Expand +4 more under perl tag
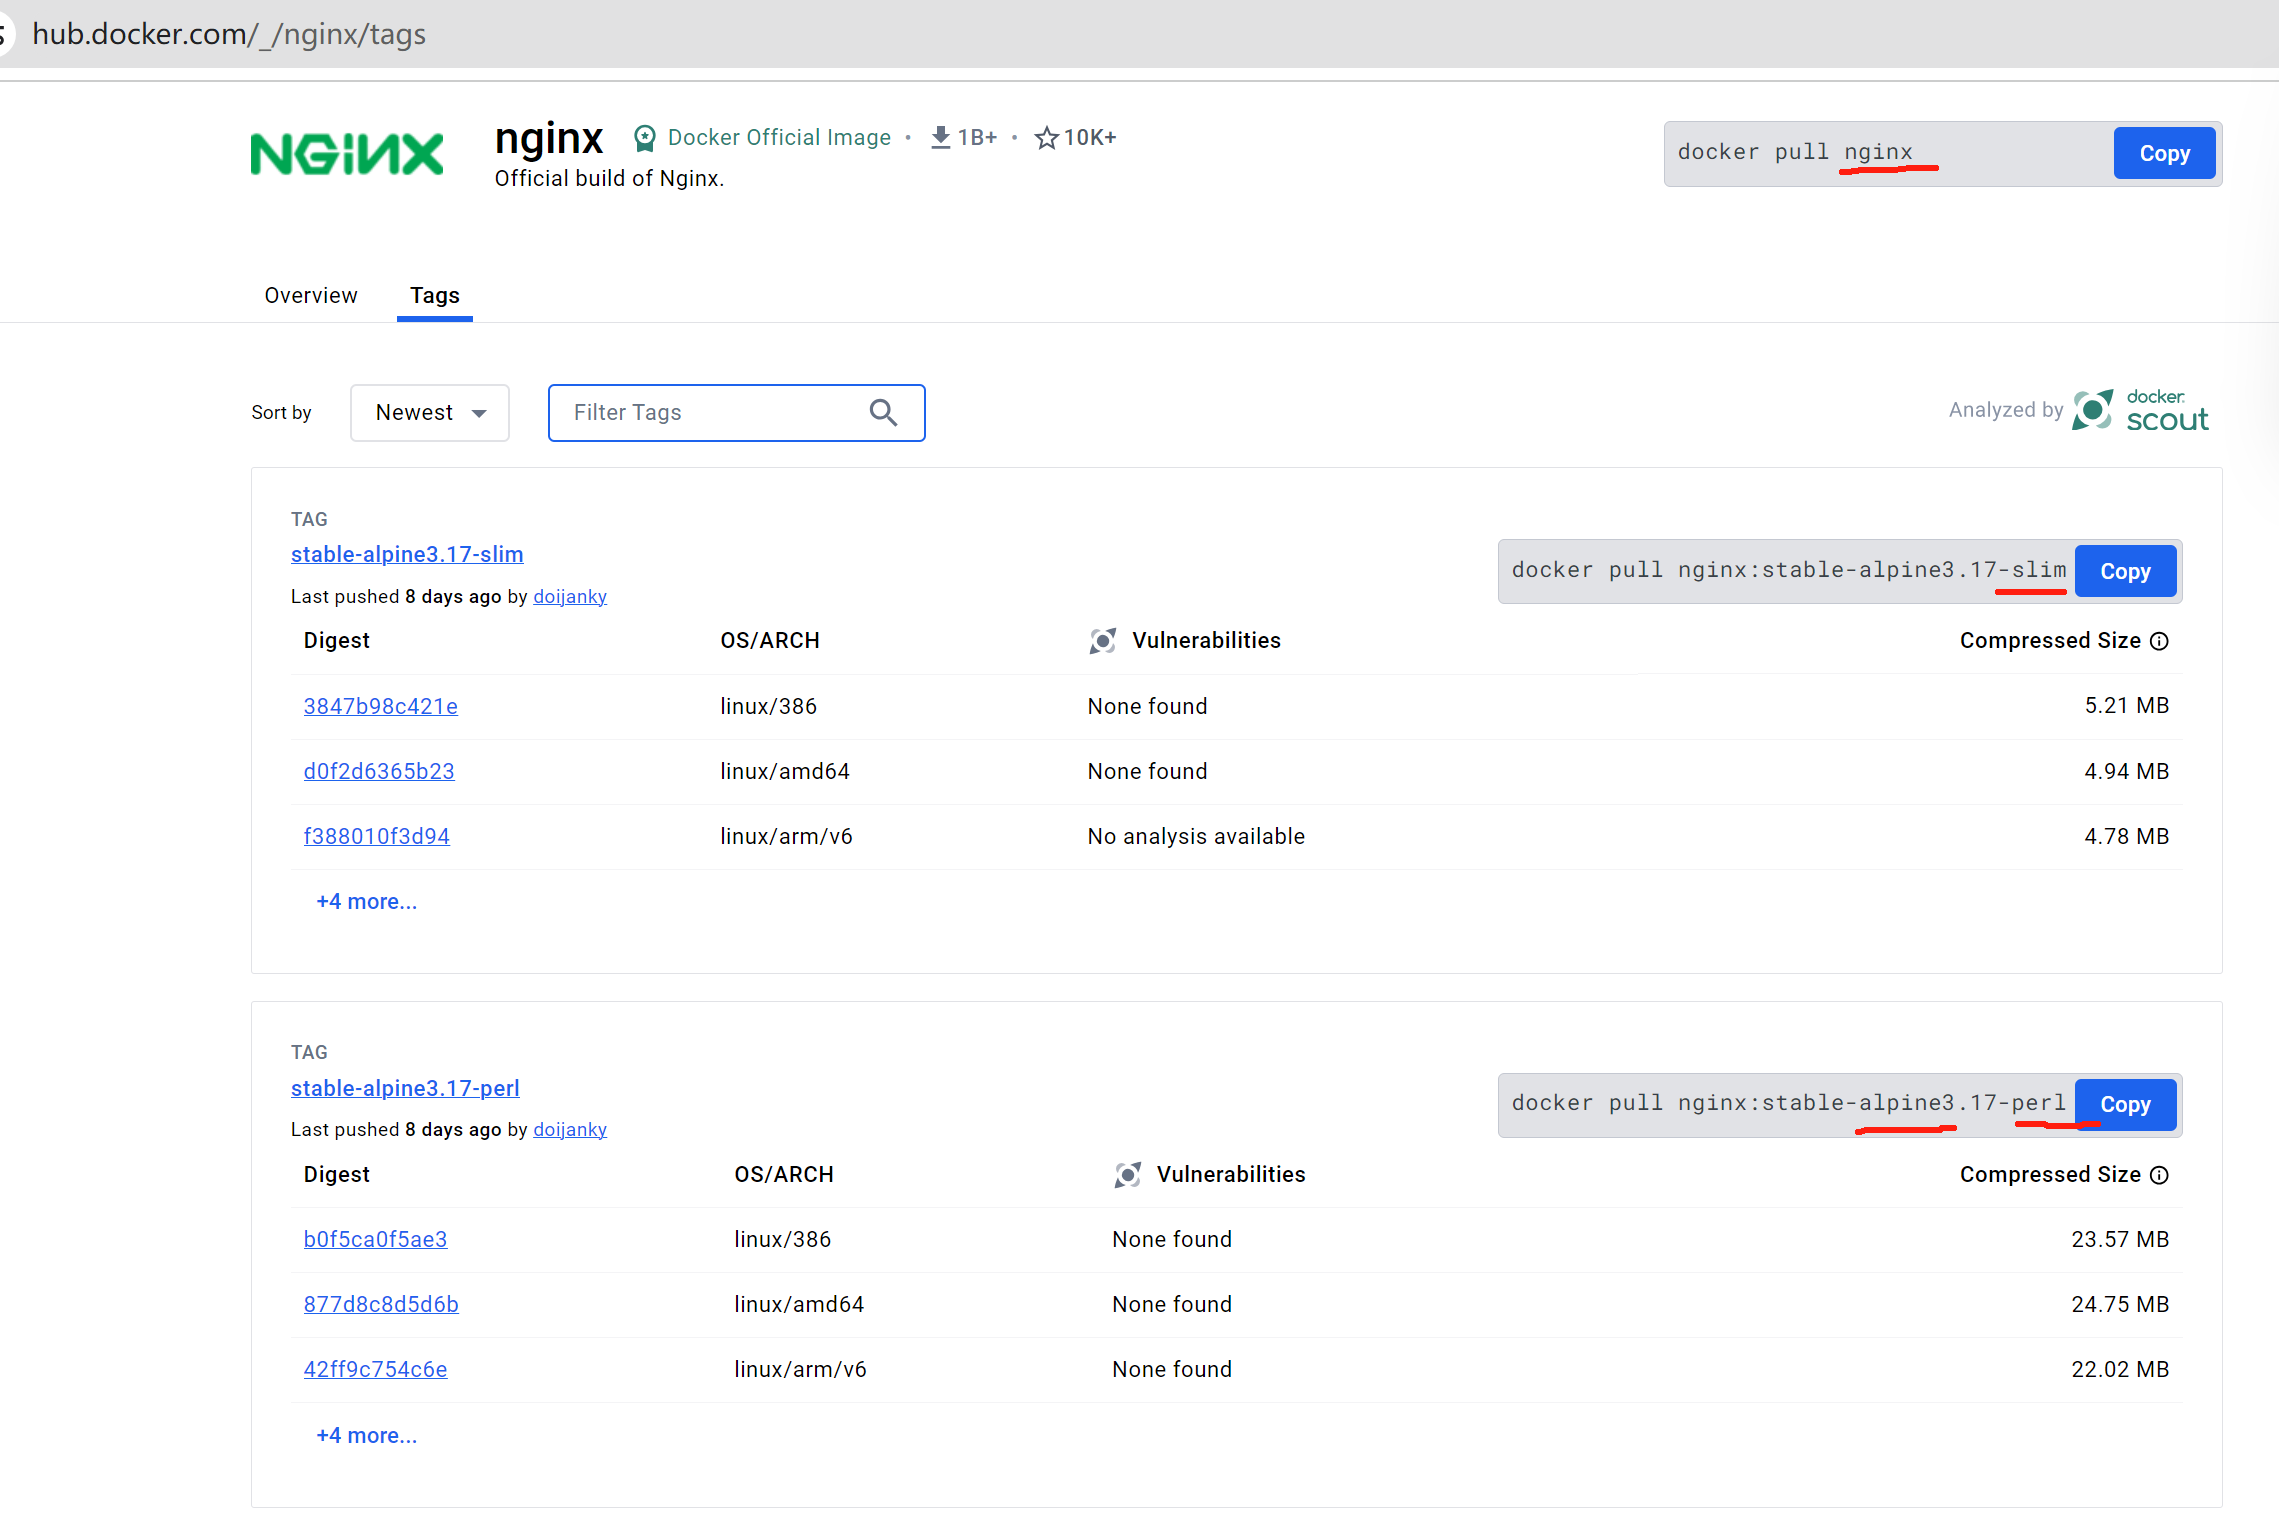 tap(366, 1436)
